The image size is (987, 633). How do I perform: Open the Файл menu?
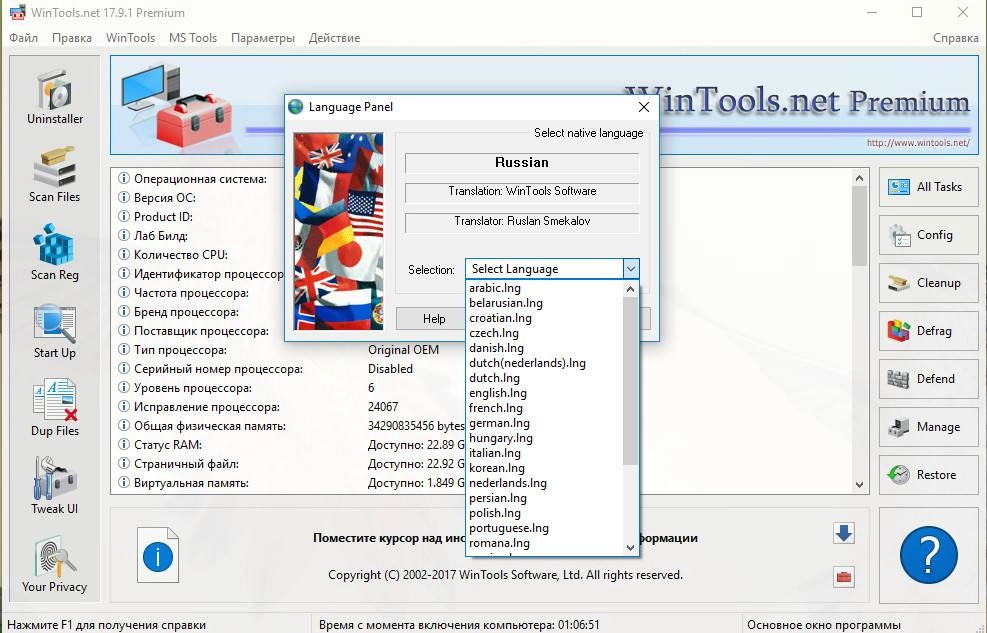pos(23,38)
